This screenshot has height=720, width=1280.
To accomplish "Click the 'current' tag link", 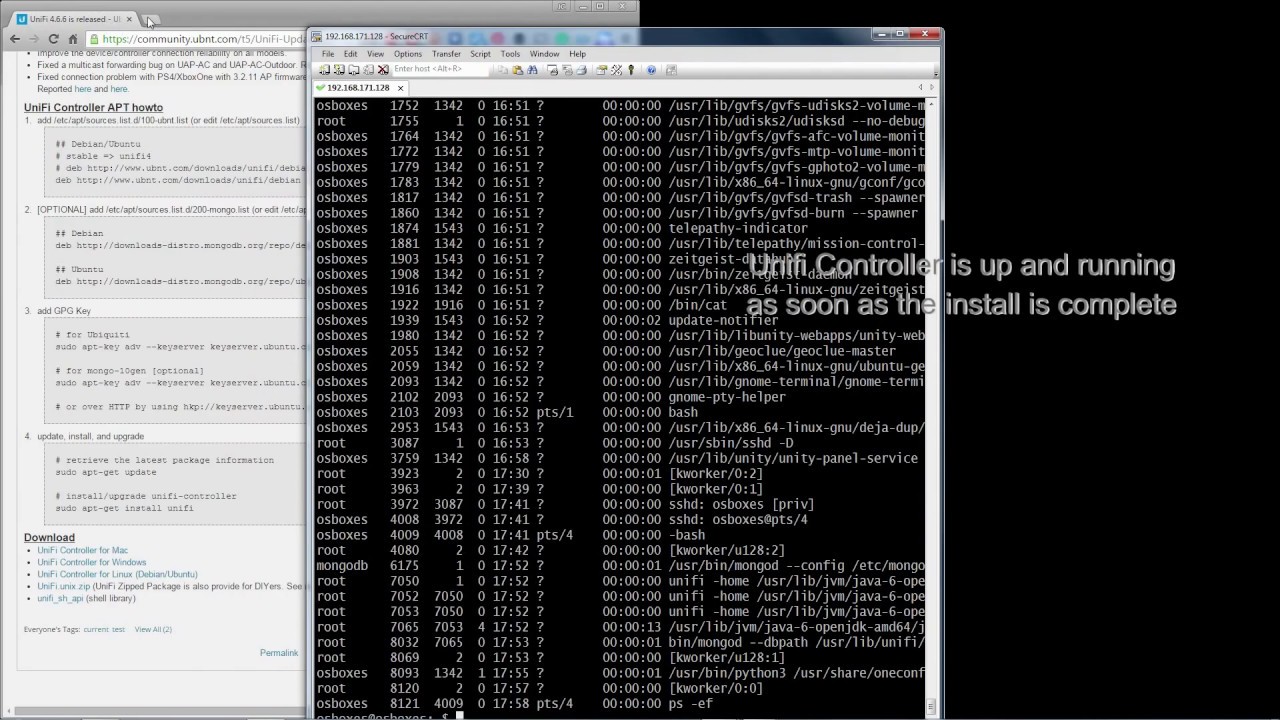I will pyautogui.click(x=96, y=629).
